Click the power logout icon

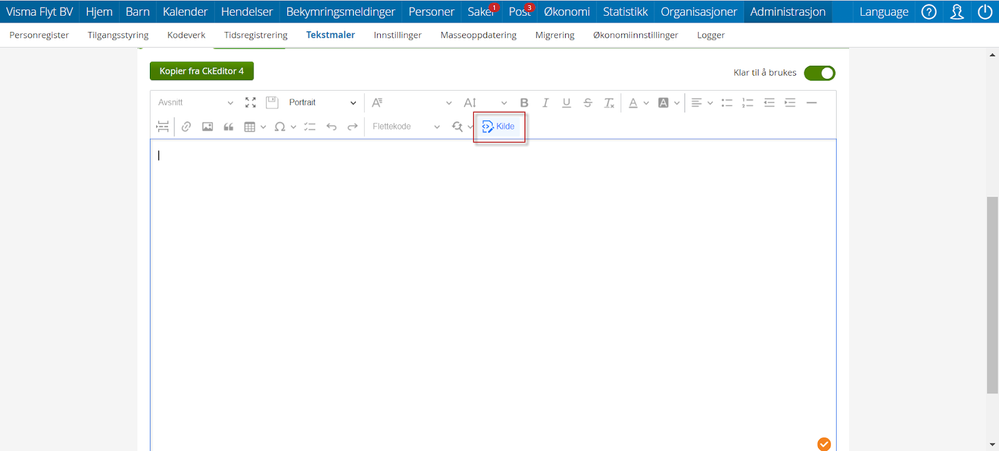(984, 11)
